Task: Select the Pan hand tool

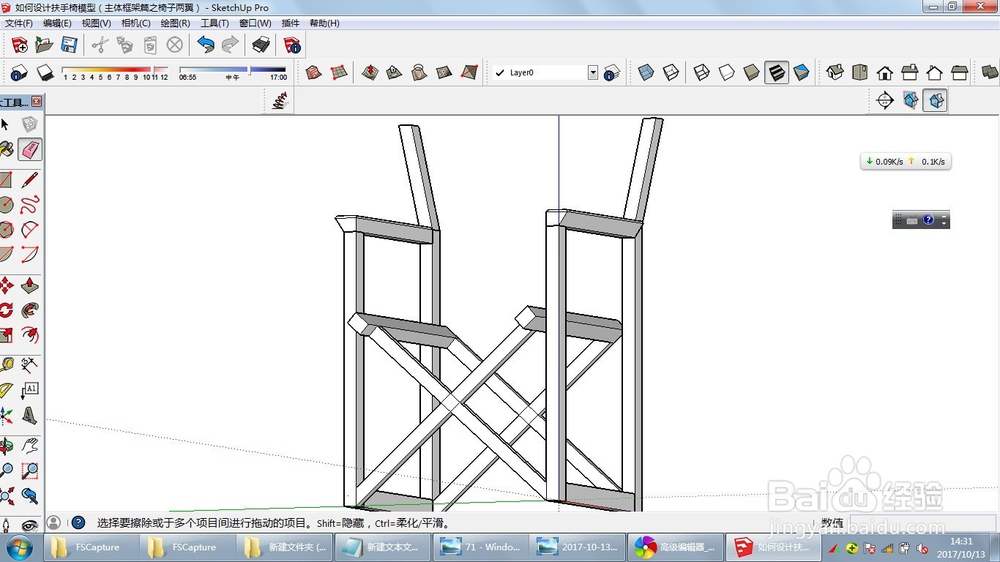Action: [x=29, y=445]
